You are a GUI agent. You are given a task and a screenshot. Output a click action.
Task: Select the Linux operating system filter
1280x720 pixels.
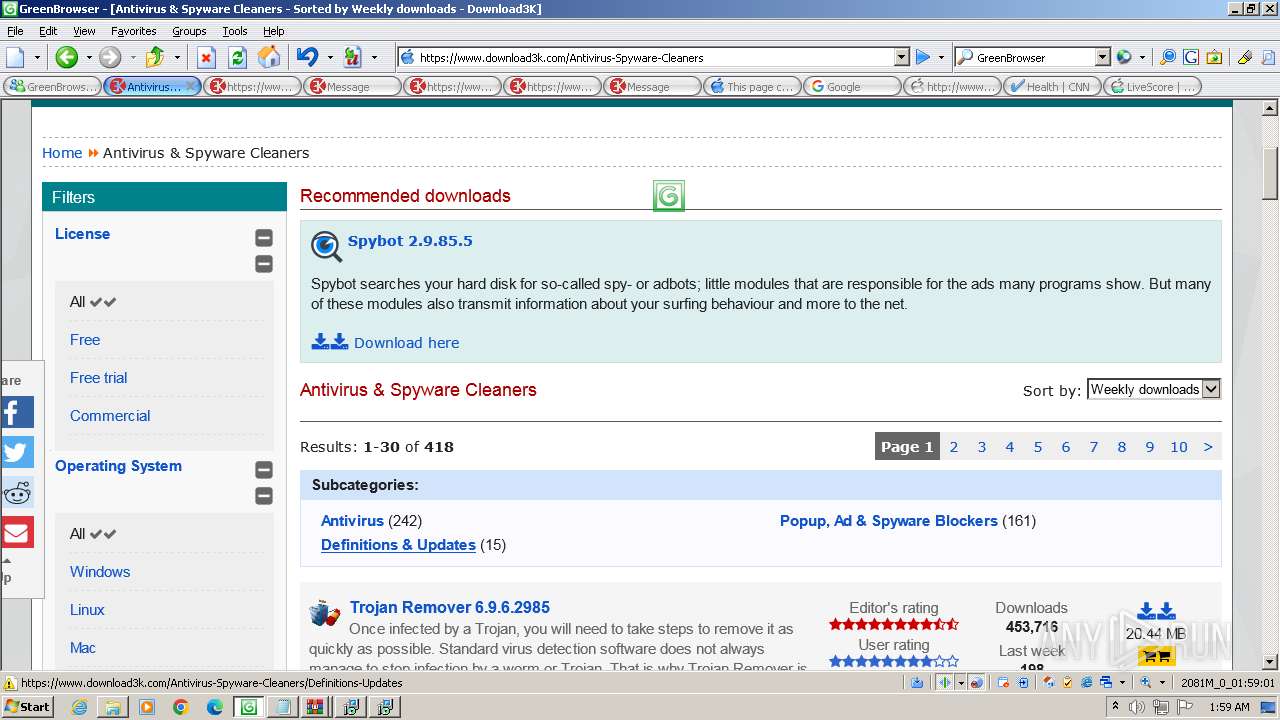pos(87,610)
